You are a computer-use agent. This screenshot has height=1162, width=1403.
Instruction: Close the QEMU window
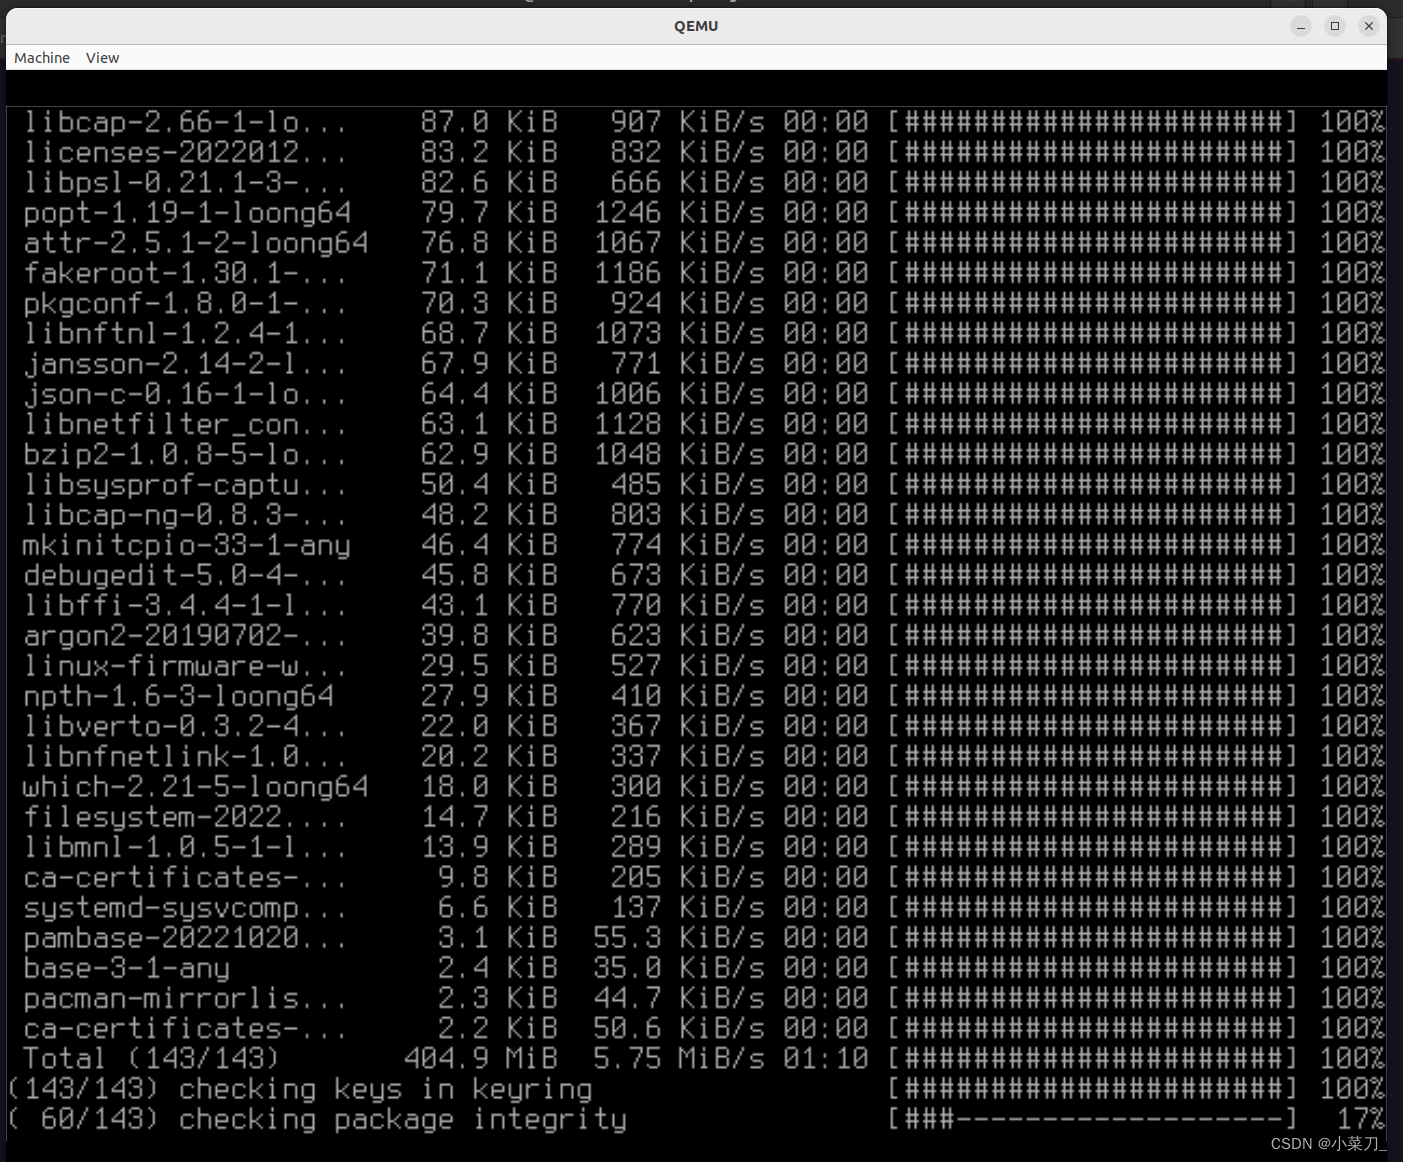[x=1368, y=26]
